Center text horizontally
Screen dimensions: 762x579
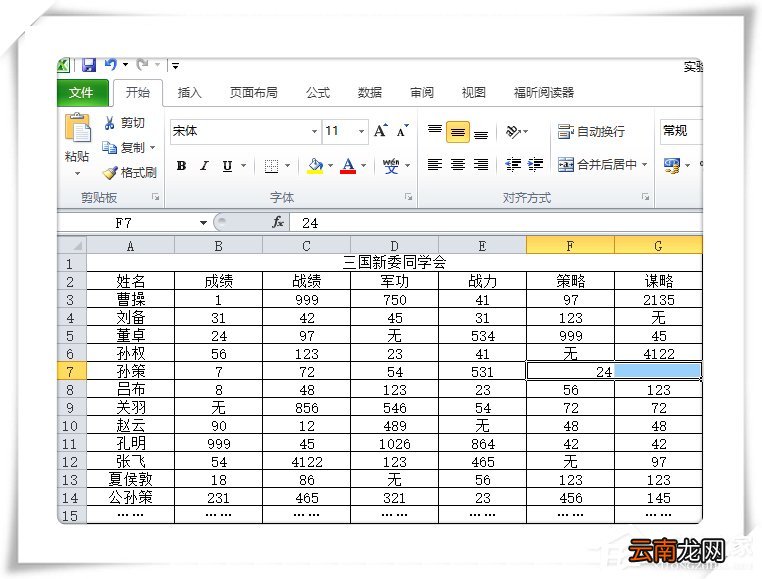(x=457, y=164)
